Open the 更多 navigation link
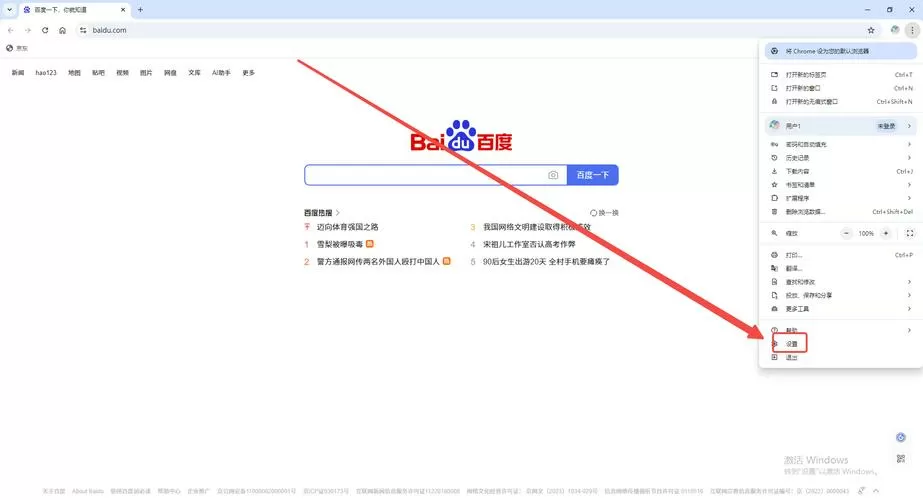 pos(248,72)
